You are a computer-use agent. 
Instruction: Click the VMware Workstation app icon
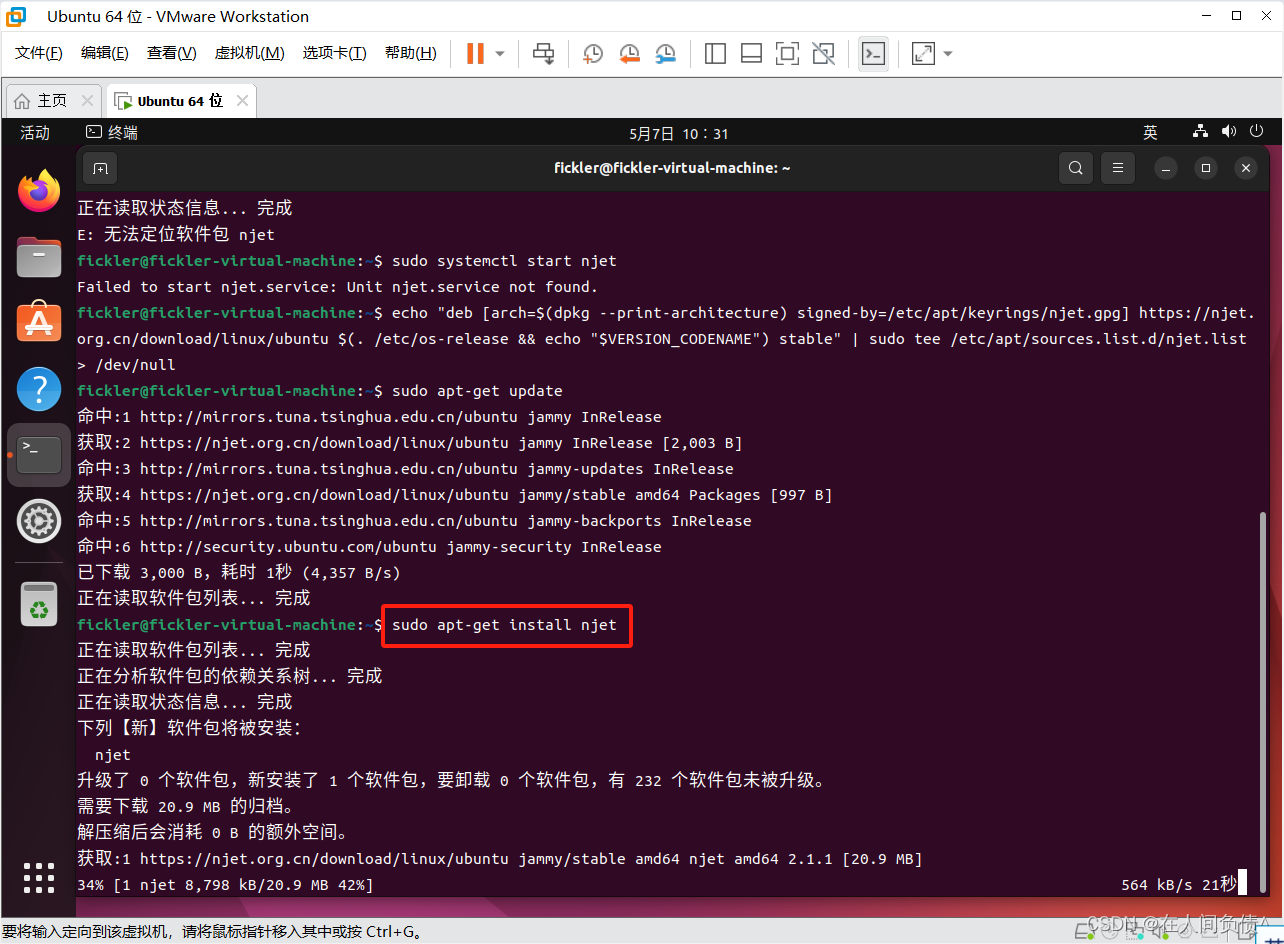[16, 16]
